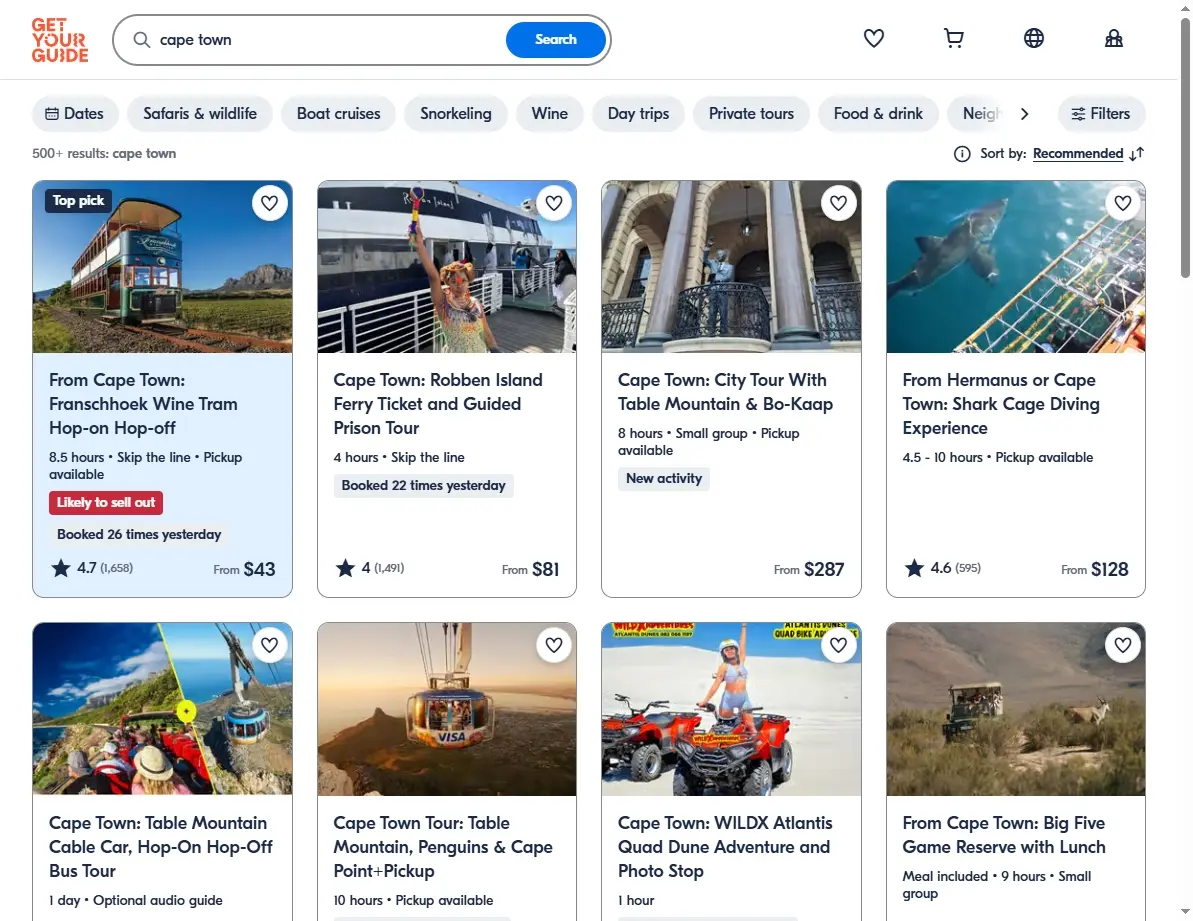The width and height of the screenshot is (1193, 921).
Task: Click the From $287 price
Action: tap(809, 570)
